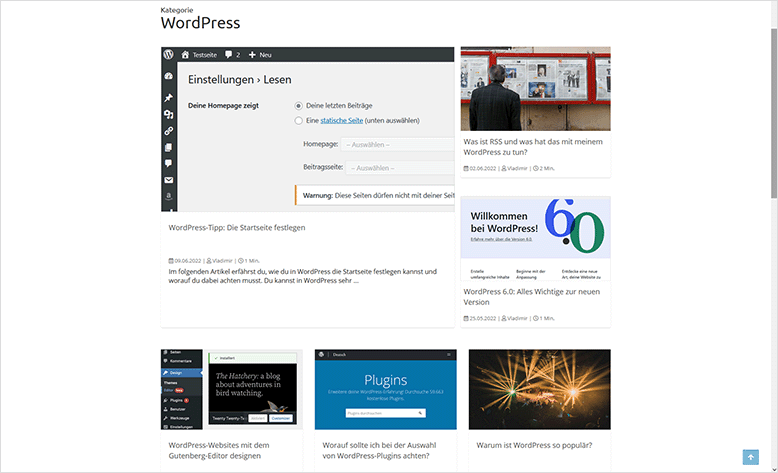The height and width of the screenshot is (473, 778).
Task: Click the 'WordPress' category heading
Action: (x=200, y=23)
